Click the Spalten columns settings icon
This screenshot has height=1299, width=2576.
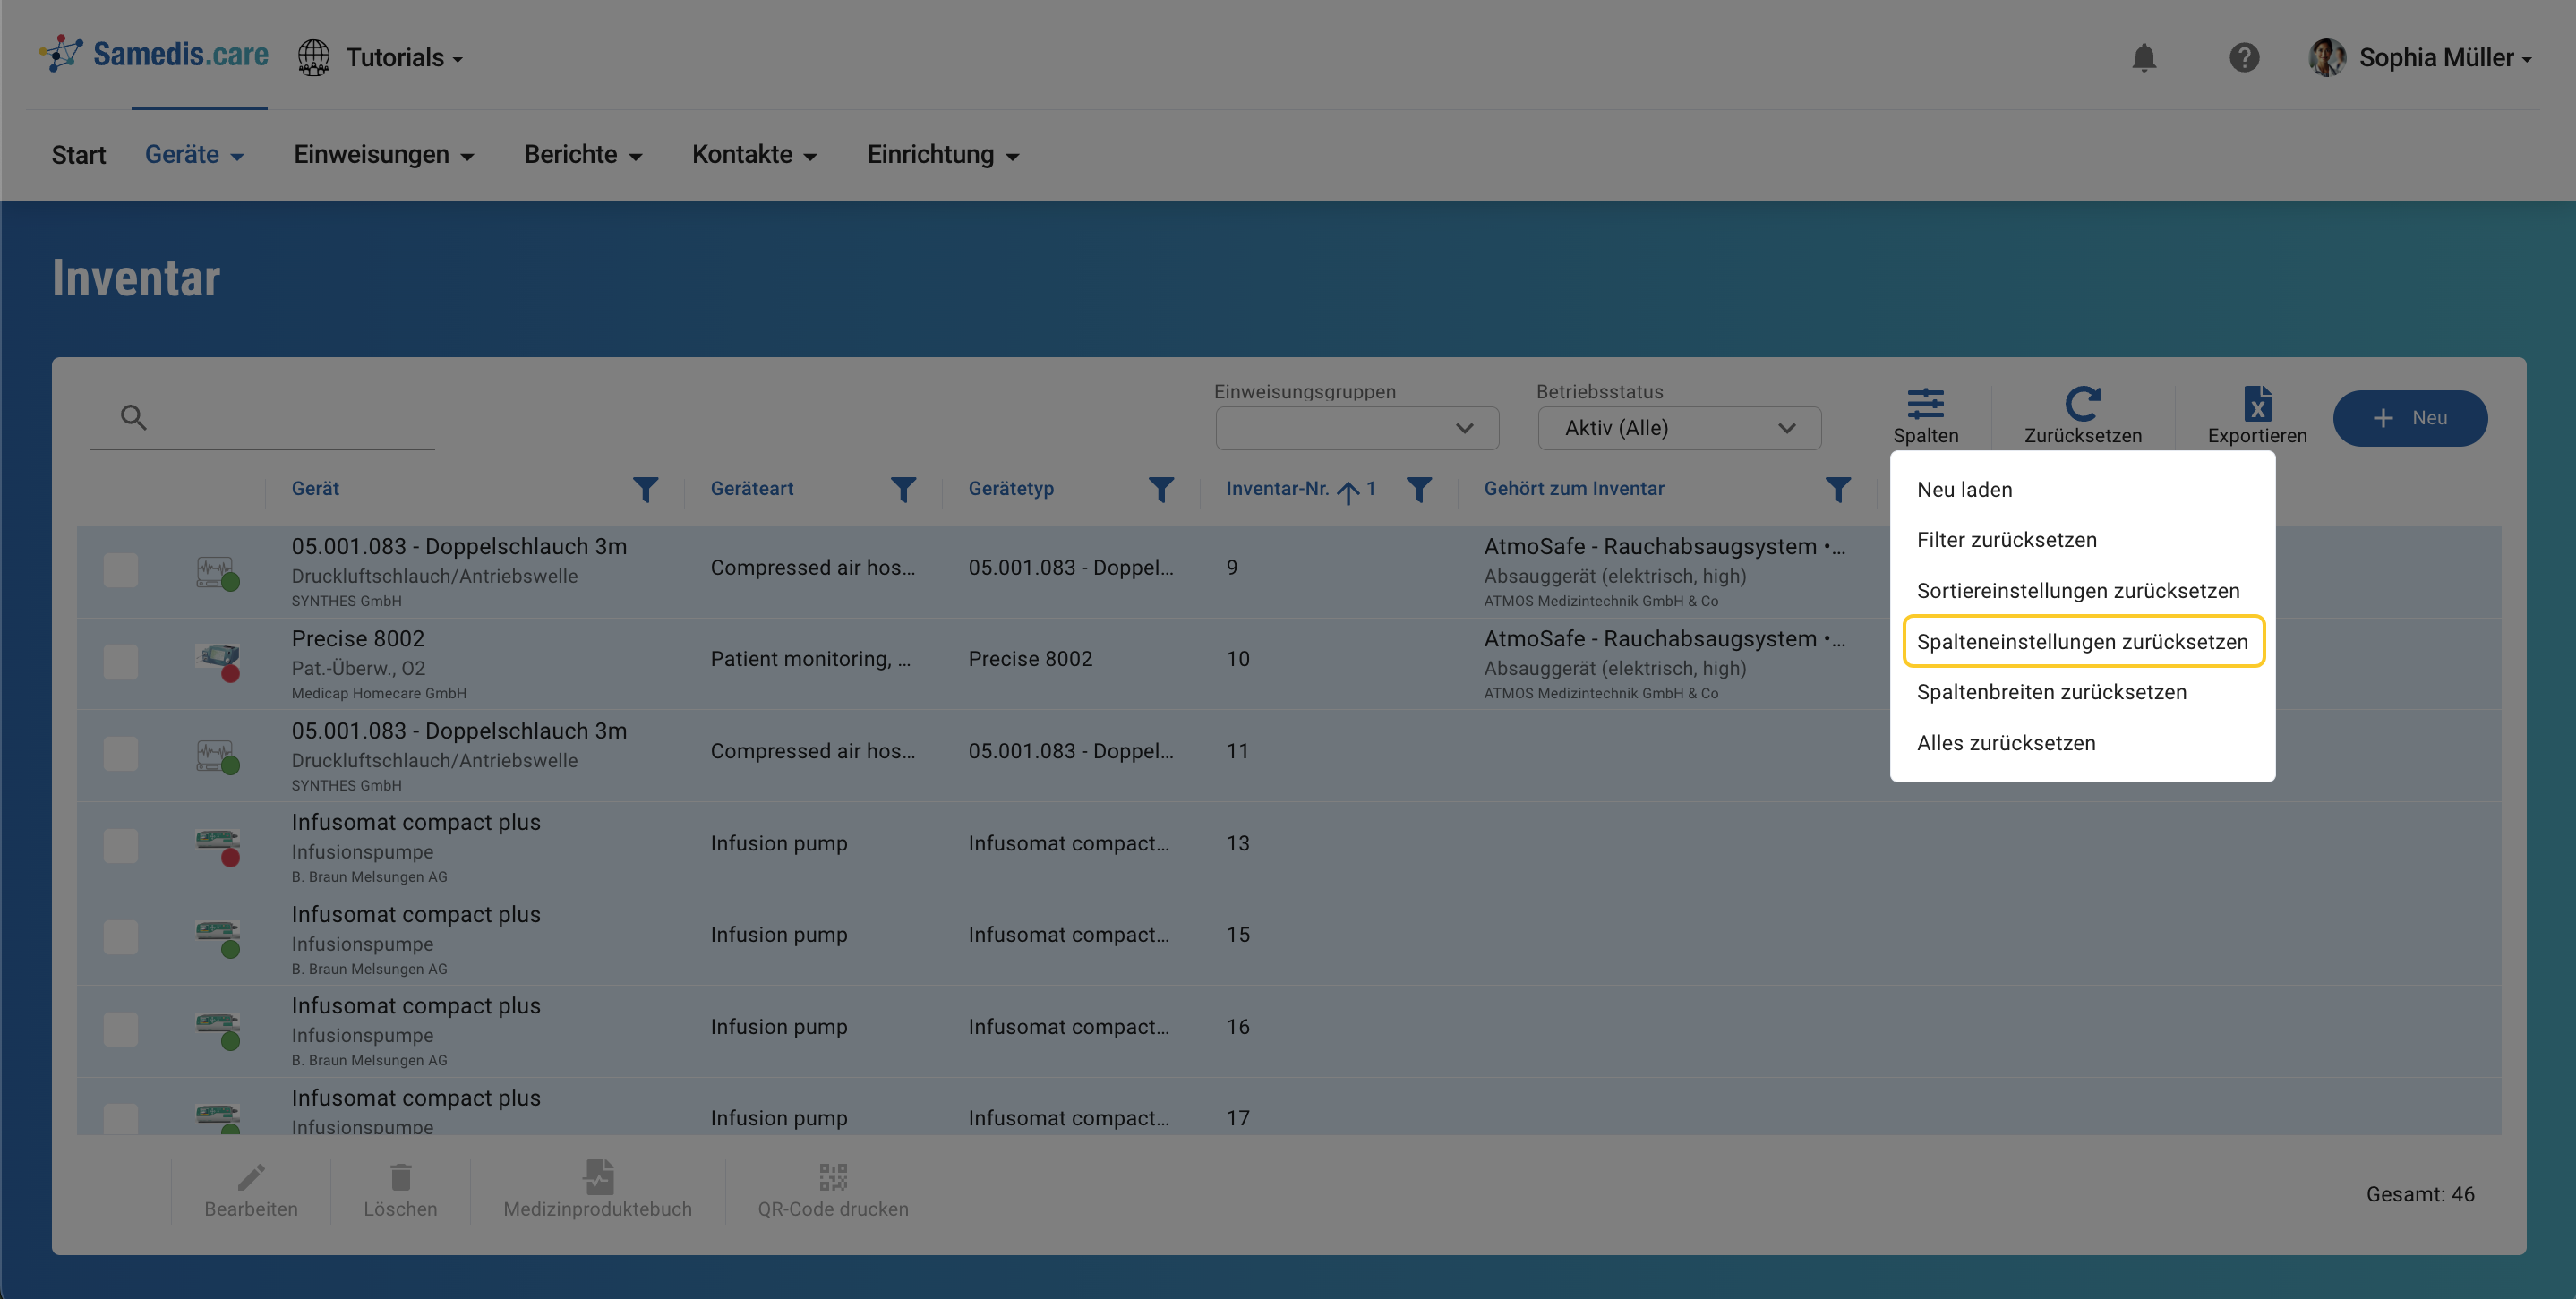click(1925, 405)
